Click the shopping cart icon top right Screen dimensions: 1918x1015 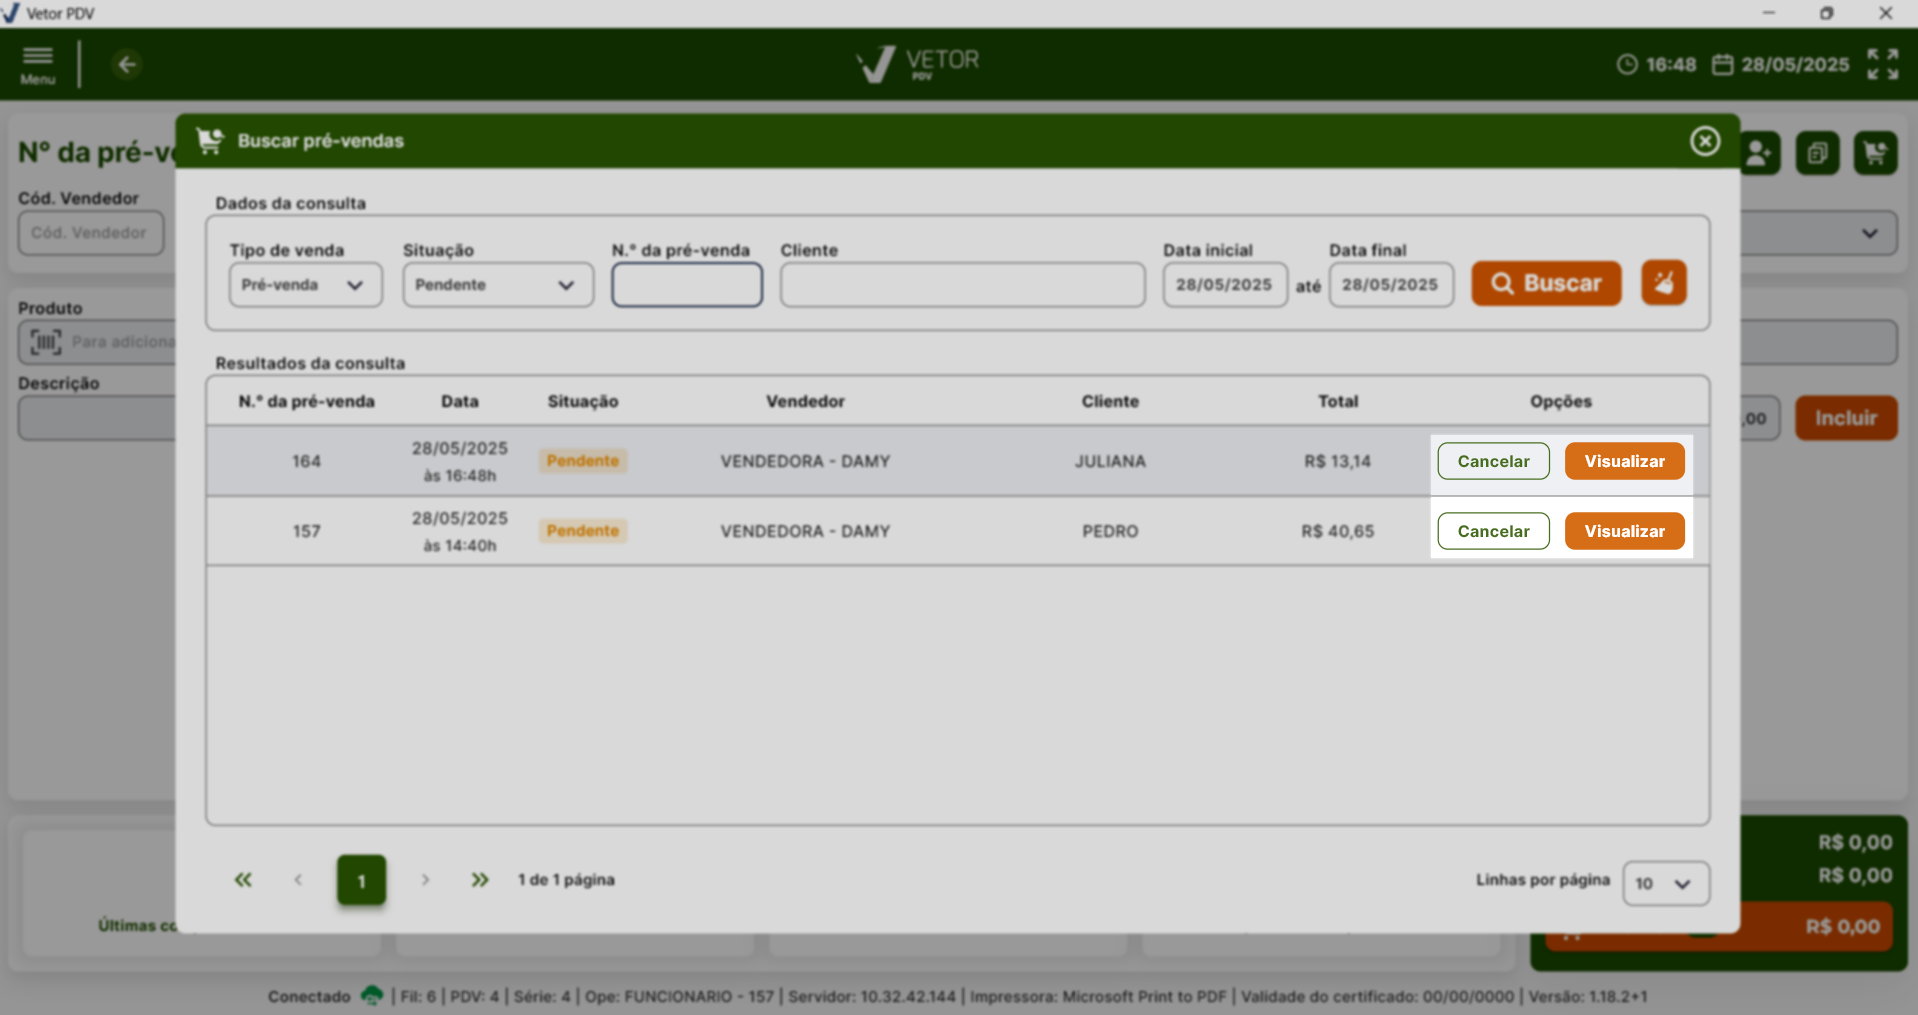pos(1875,154)
